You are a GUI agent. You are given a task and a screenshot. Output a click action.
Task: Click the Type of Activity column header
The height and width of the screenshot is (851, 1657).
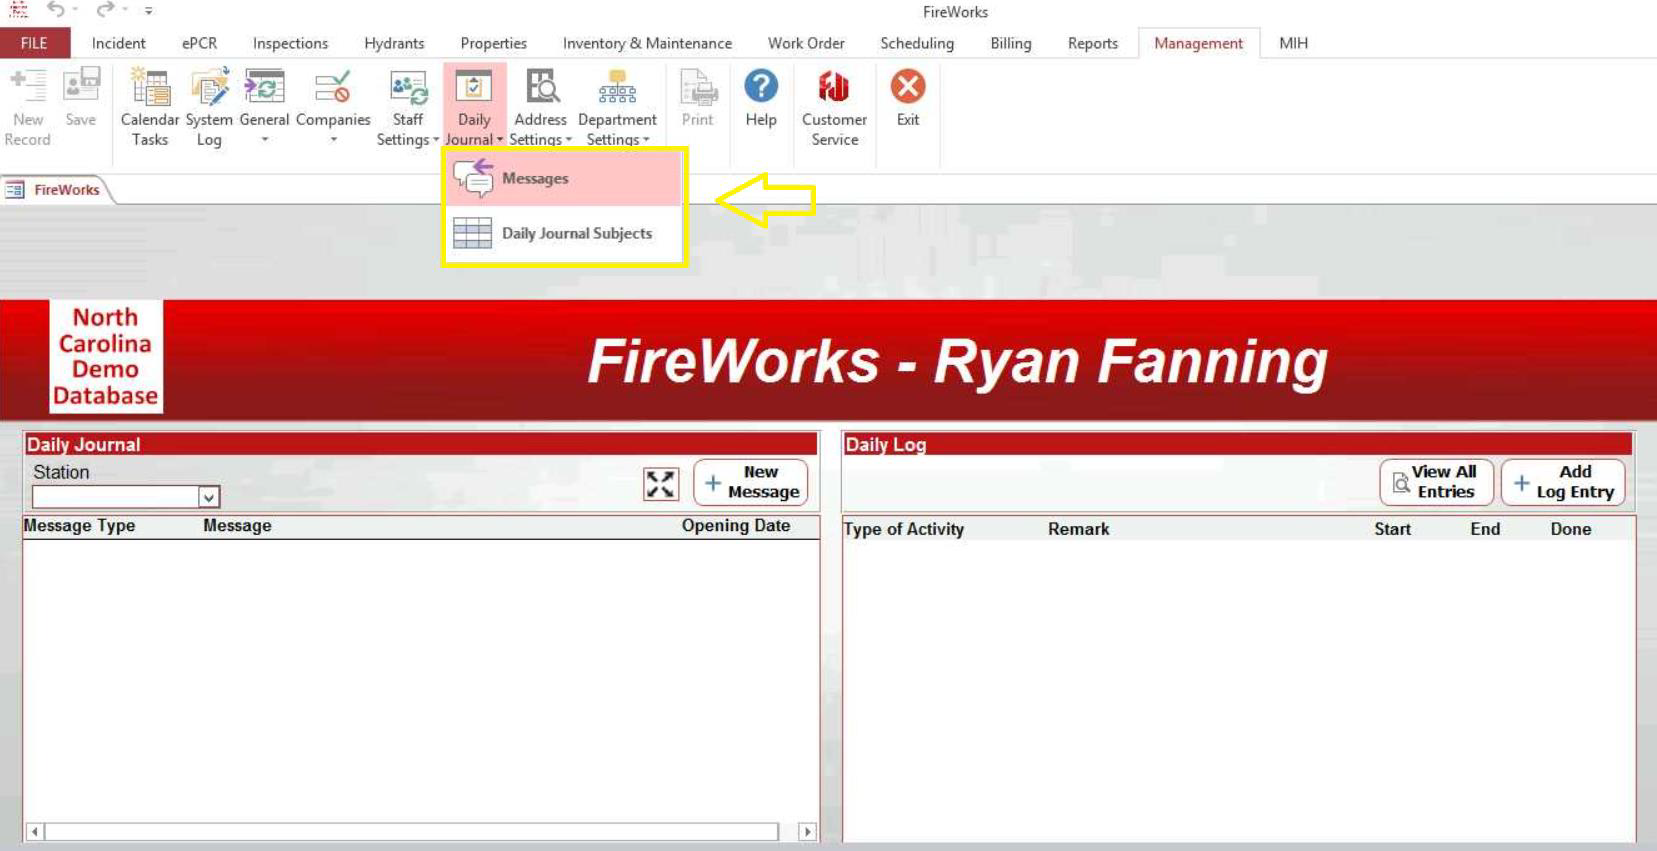904,529
